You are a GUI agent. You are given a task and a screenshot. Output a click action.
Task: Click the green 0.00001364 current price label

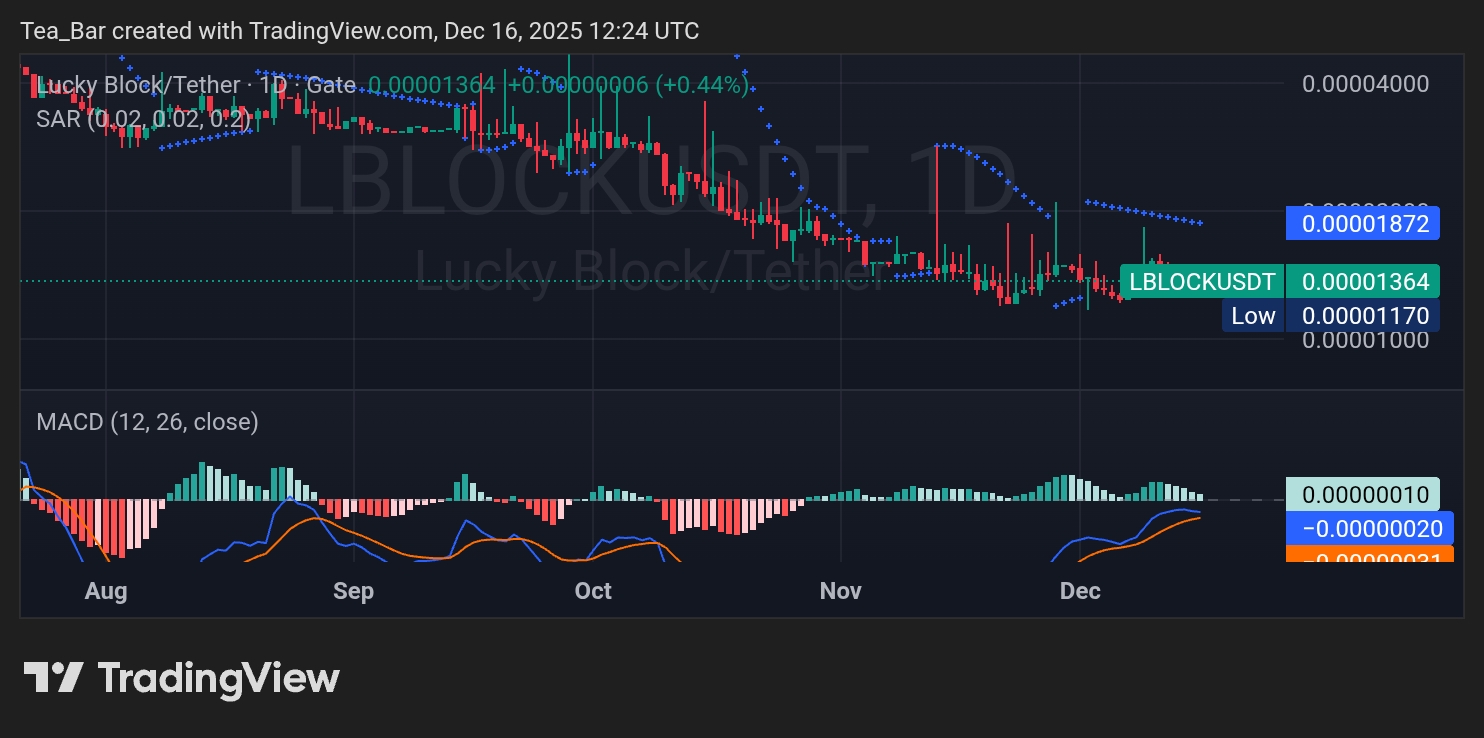pos(1363,282)
